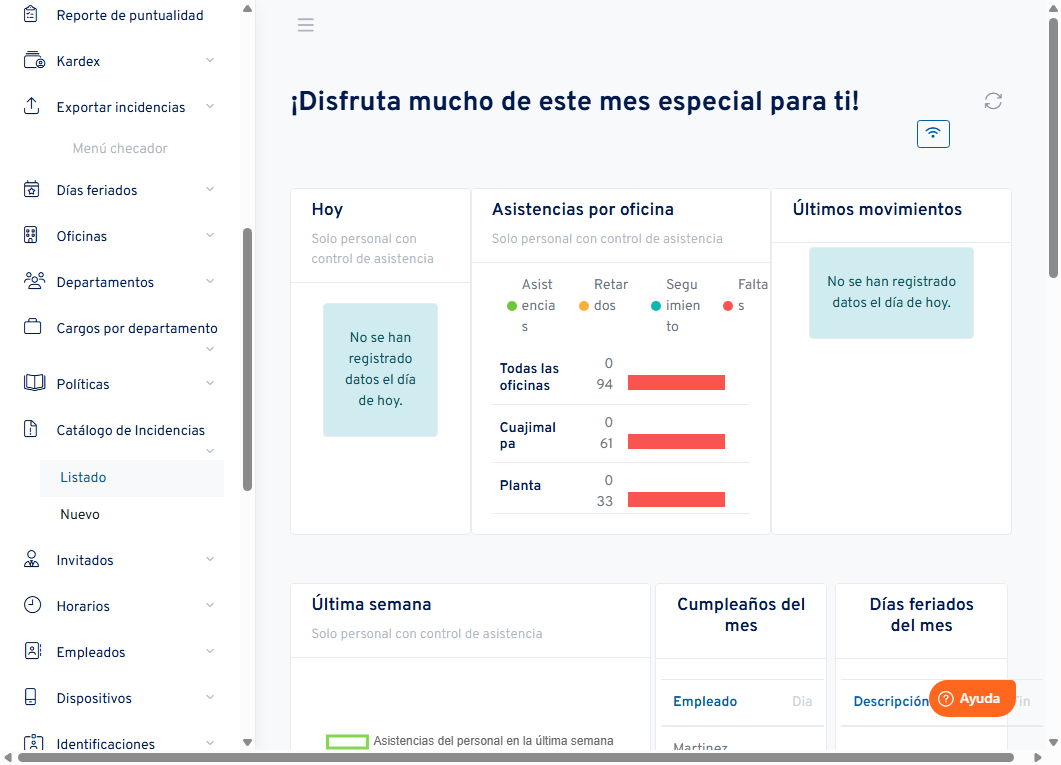Click the Cumpleaños del mes heading
Image resolution: width=1061 pixels, height=765 pixels.
click(x=741, y=615)
